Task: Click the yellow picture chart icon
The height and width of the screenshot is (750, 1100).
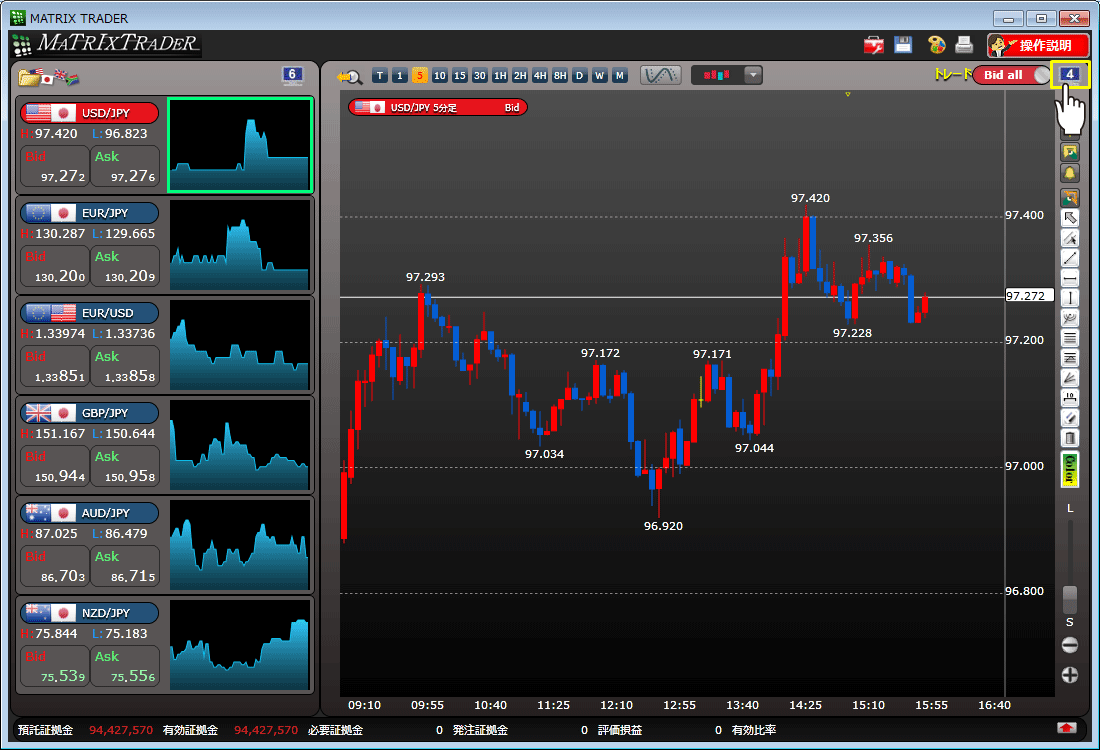Action: point(1070,152)
